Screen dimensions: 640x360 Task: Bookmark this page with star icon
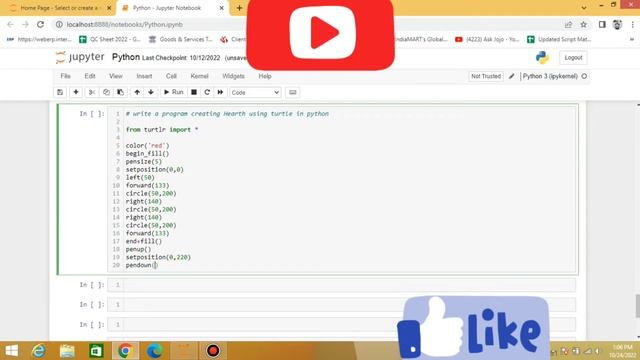click(x=584, y=24)
